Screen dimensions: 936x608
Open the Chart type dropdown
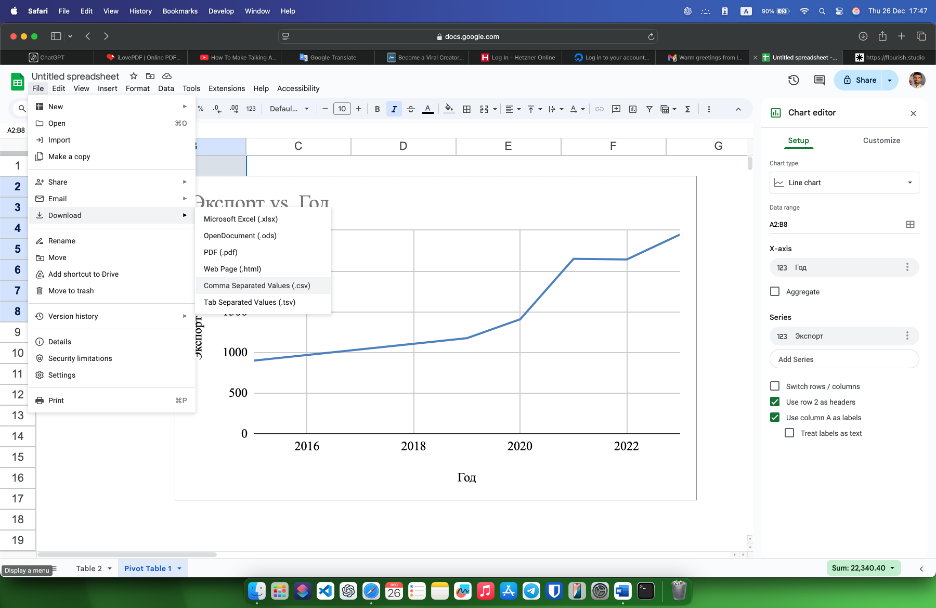click(844, 183)
